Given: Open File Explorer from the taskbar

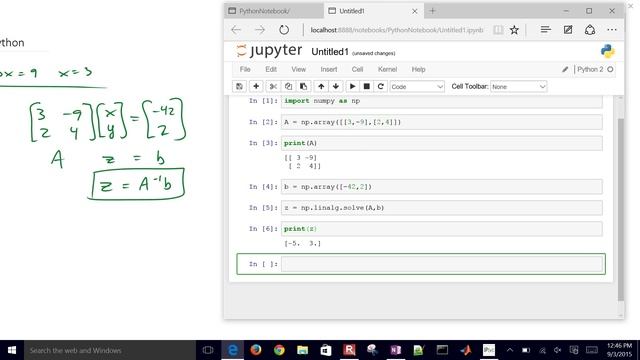Looking at the screenshot, I should click(x=302, y=350).
